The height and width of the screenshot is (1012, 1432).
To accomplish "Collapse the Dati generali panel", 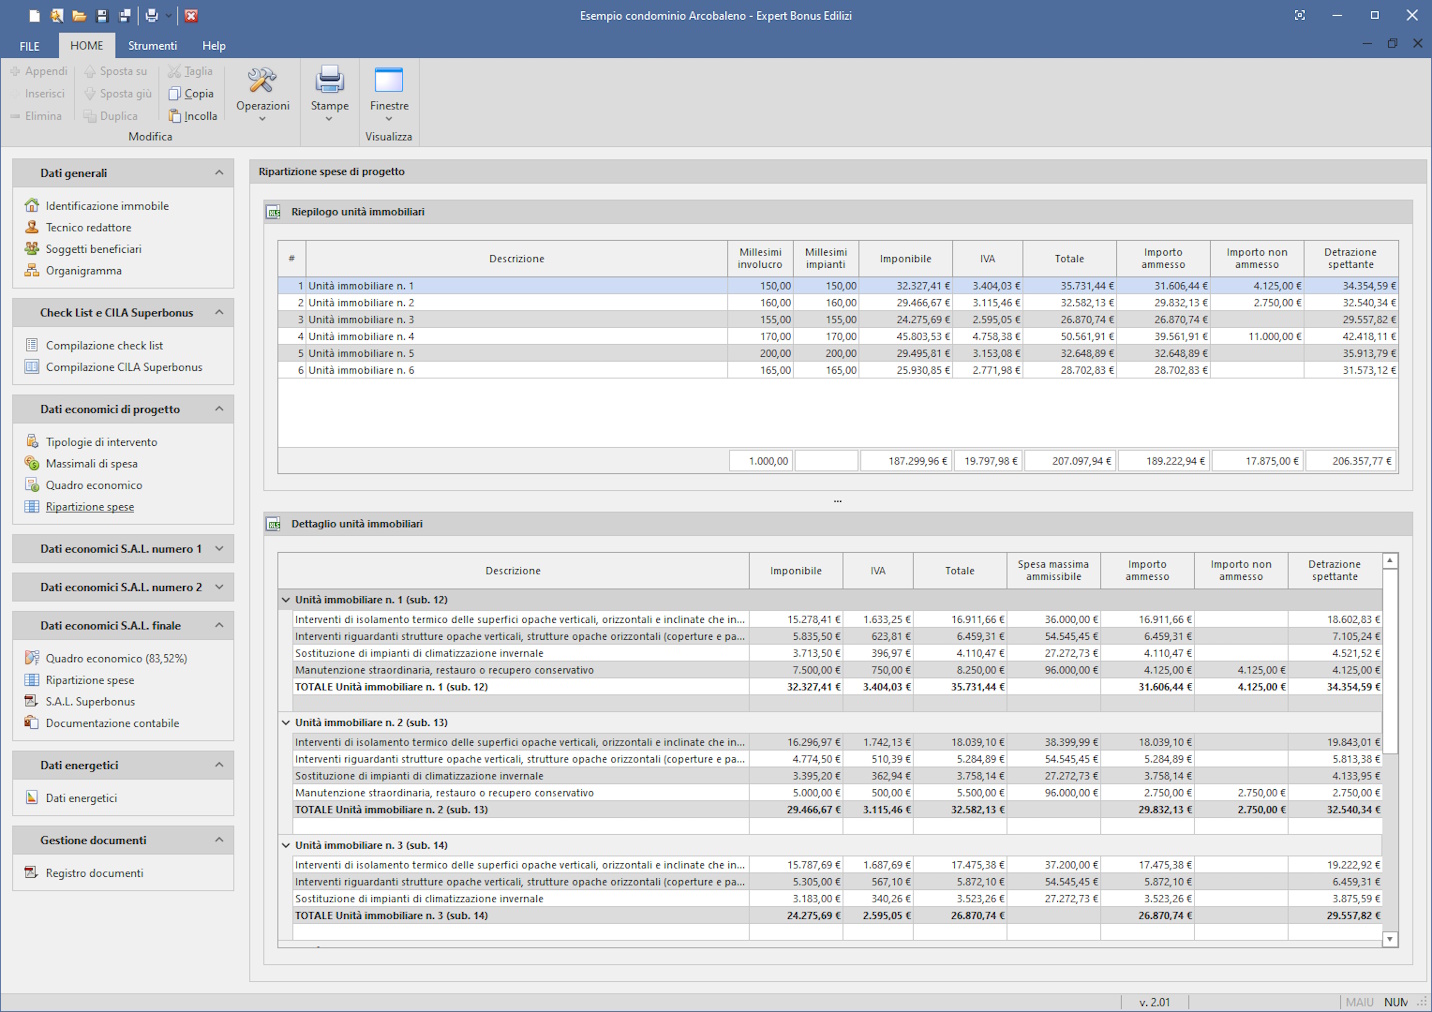I will pyautogui.click(x=219, y=173).
